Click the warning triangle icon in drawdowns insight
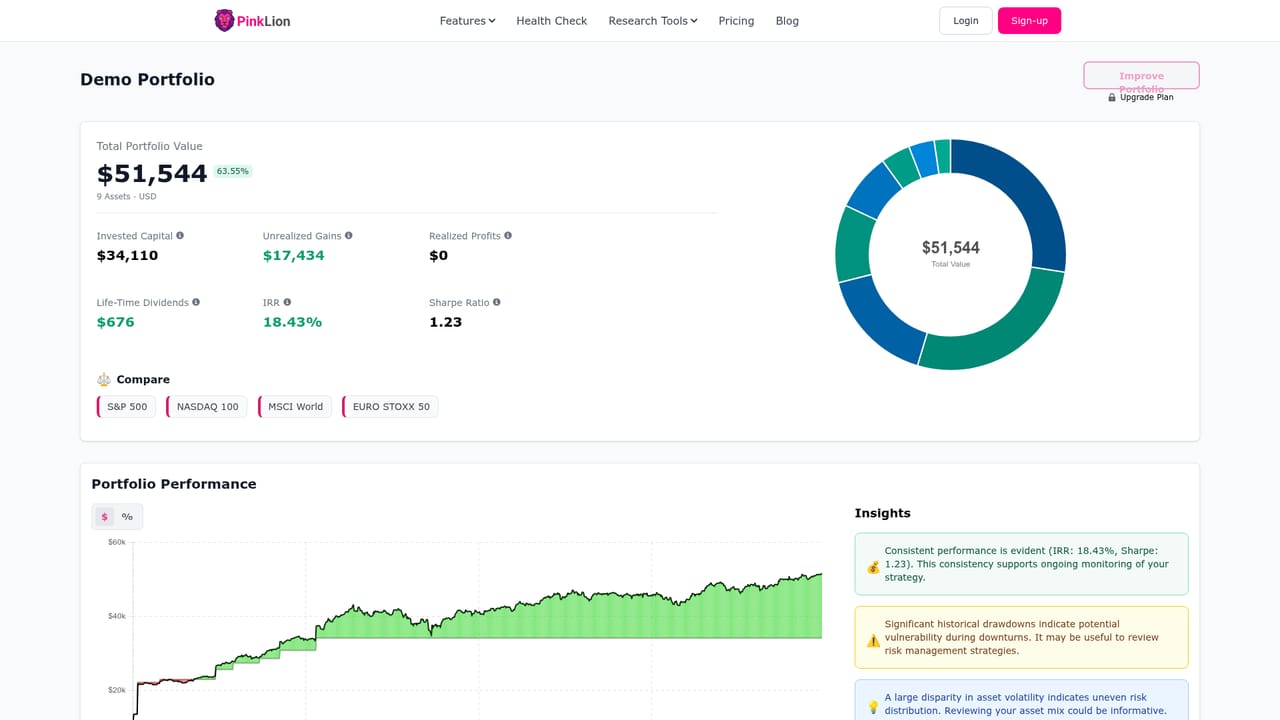 click(873, 641)
